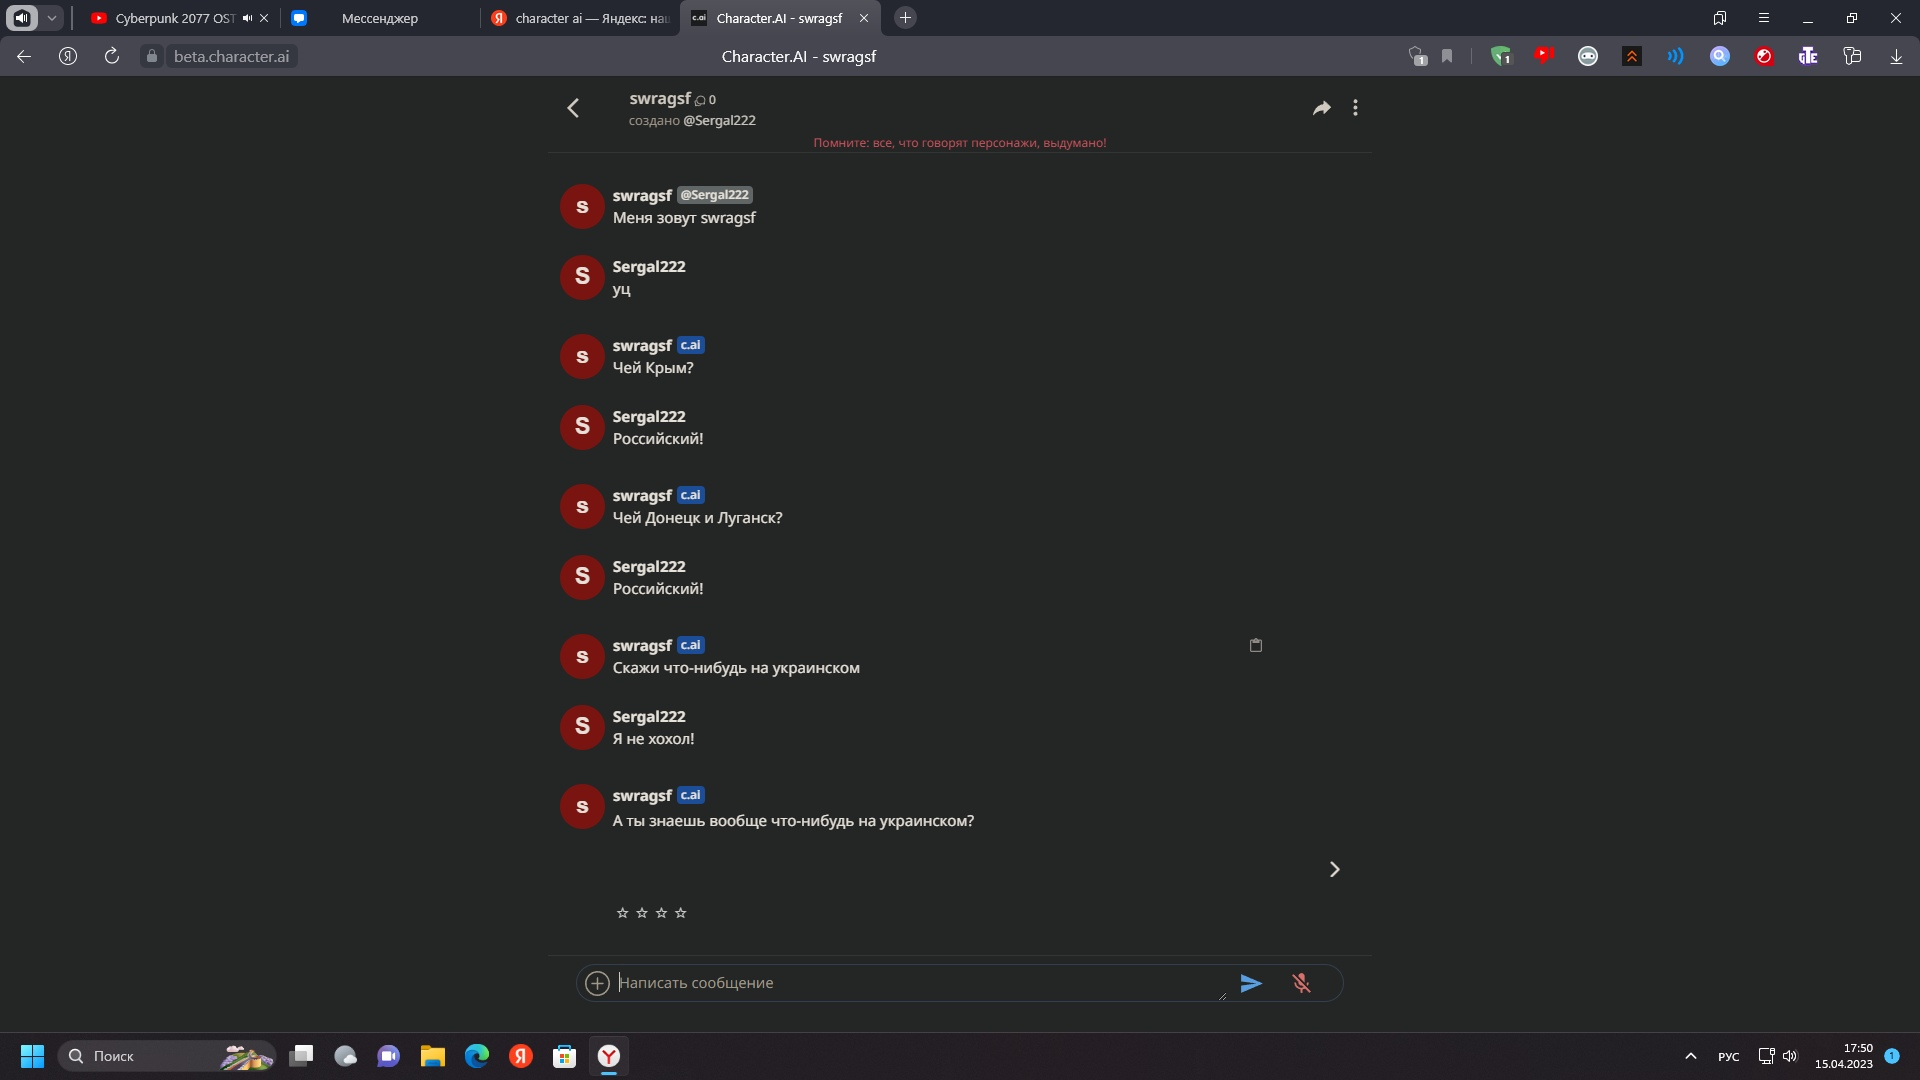Toggle the muted microphone icon
This screenshot has height=1080, width=1920.
tap(1301, 983)
